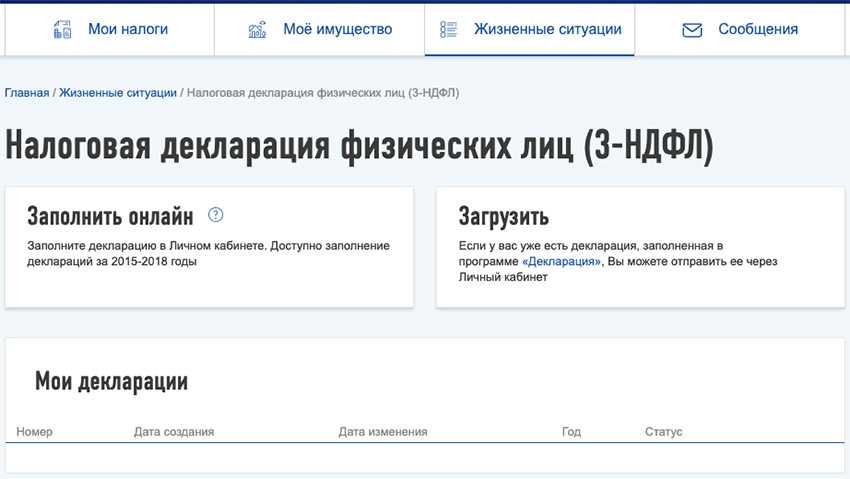This screenshot has width=850, height=479.
Task: Click the Моё имущество property icon
Action: [257, 30]
